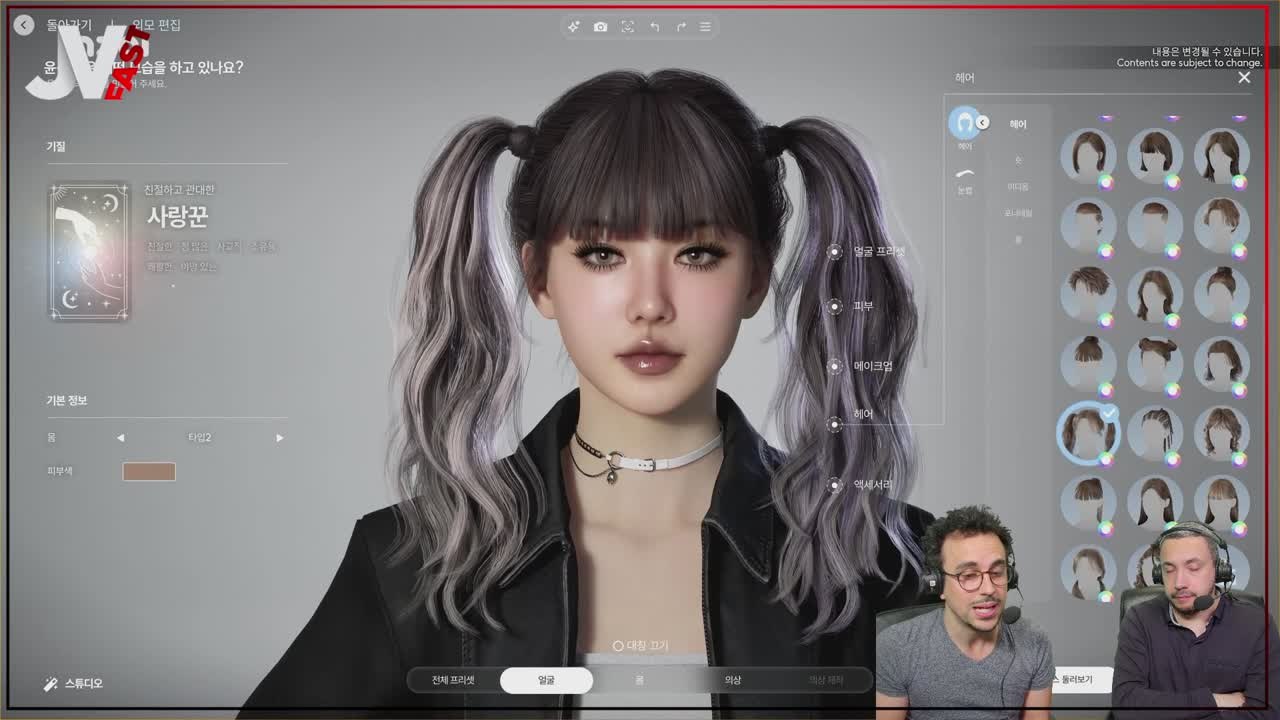
Task: Switch to the 얼굴 tab
Action: point(546,680)
